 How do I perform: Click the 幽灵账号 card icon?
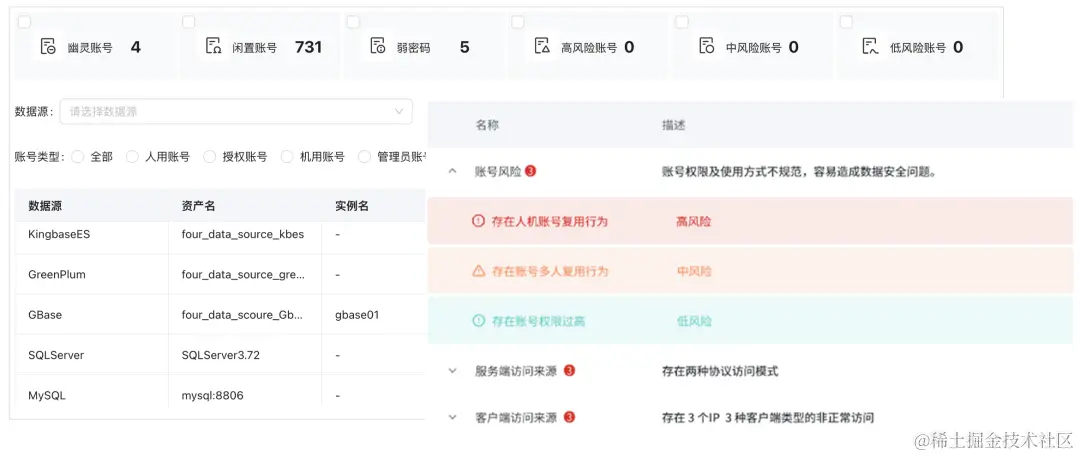click(x=48, y=47)
